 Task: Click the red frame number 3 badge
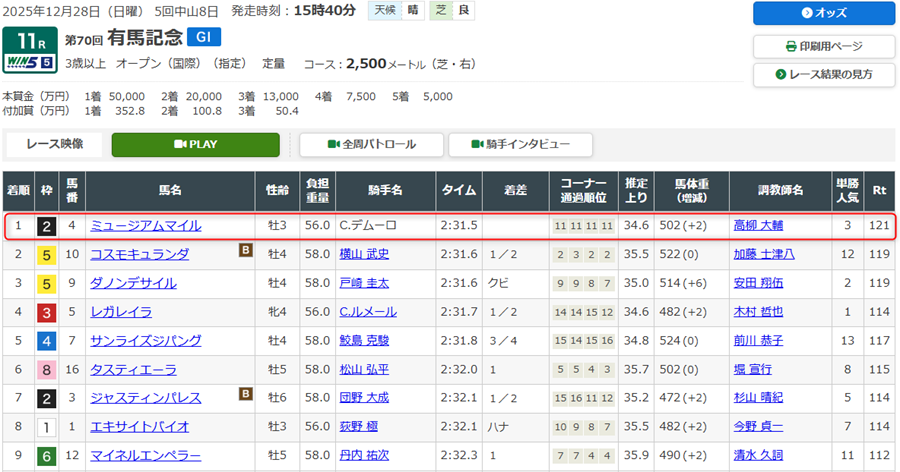click(x=46, y=313)
